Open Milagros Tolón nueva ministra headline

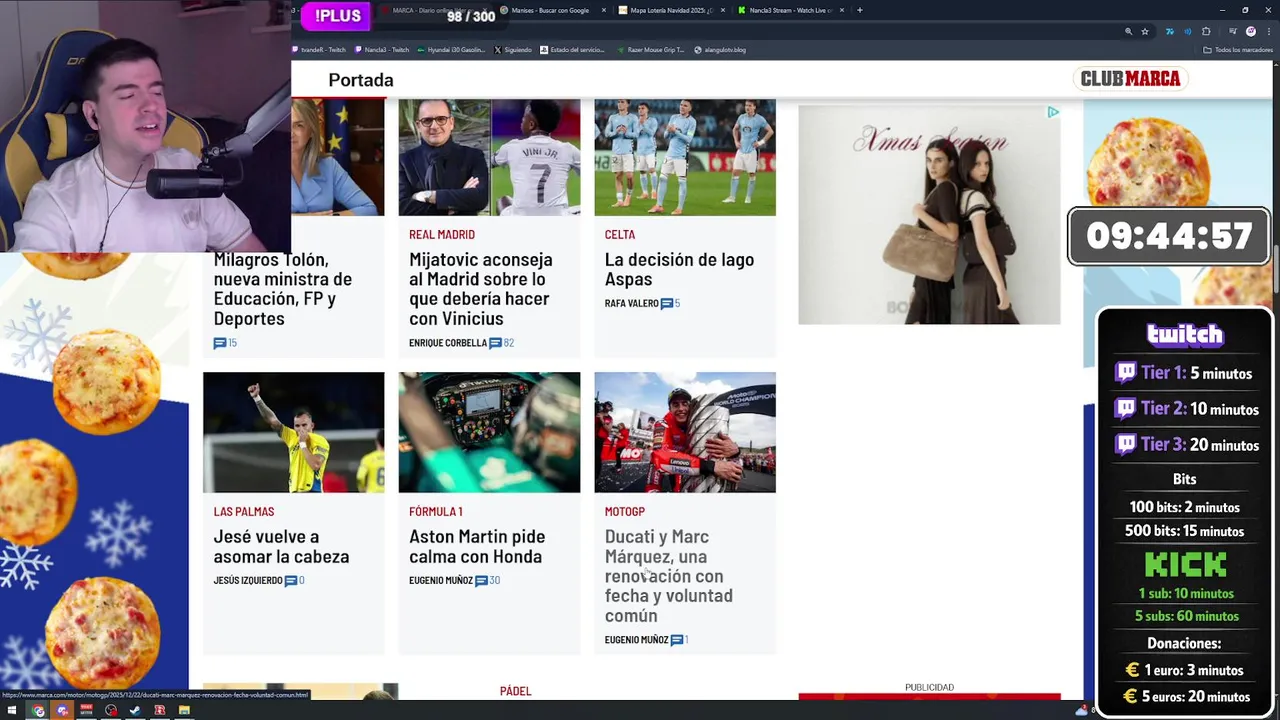[283, 289]
